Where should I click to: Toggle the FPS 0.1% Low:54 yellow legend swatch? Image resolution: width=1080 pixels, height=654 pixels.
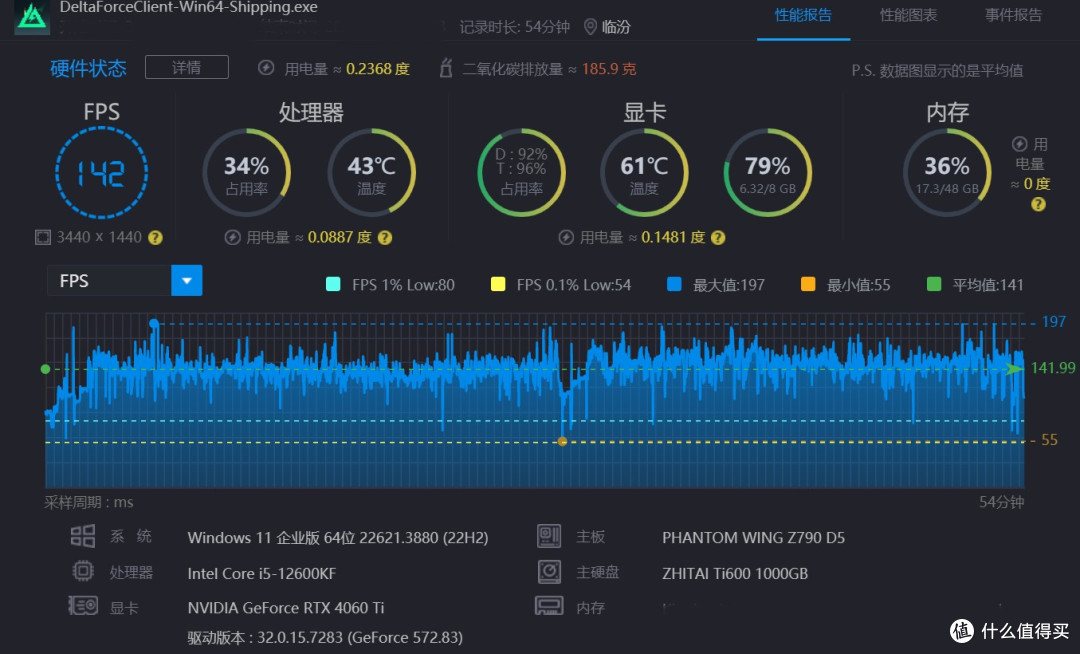pos(497,284)
